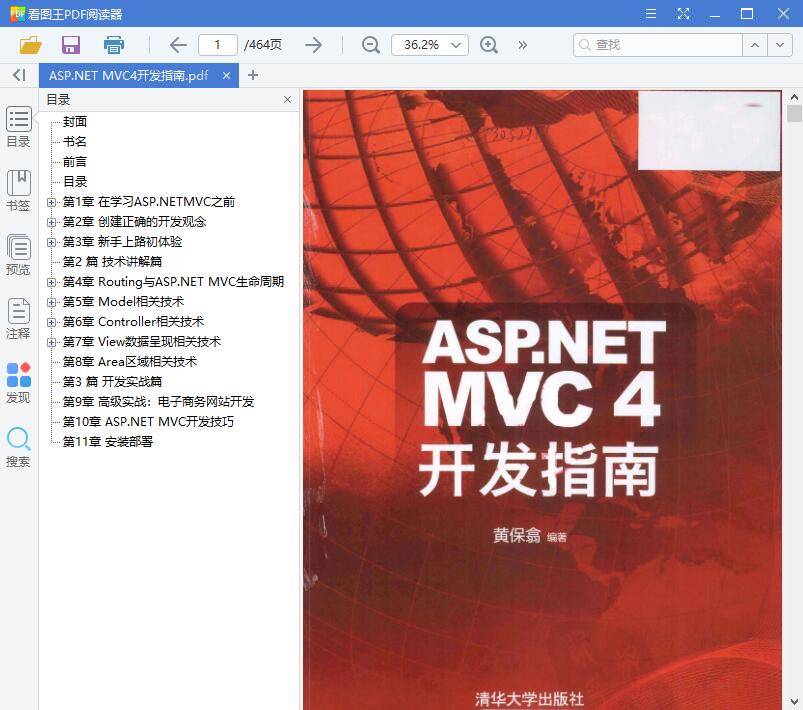This screenshot has width=803, height=710.
Task: Enter fullscreen mode from title bar
Action: (683, 14)
